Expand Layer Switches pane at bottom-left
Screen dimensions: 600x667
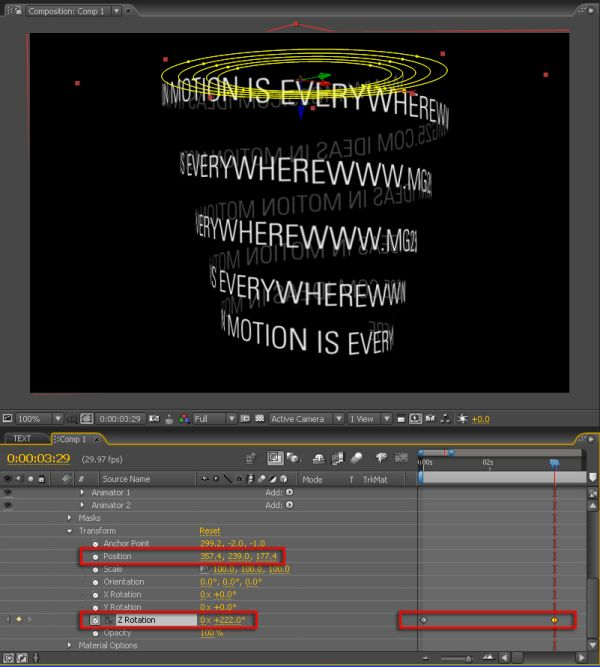click(x=9, y=658)
